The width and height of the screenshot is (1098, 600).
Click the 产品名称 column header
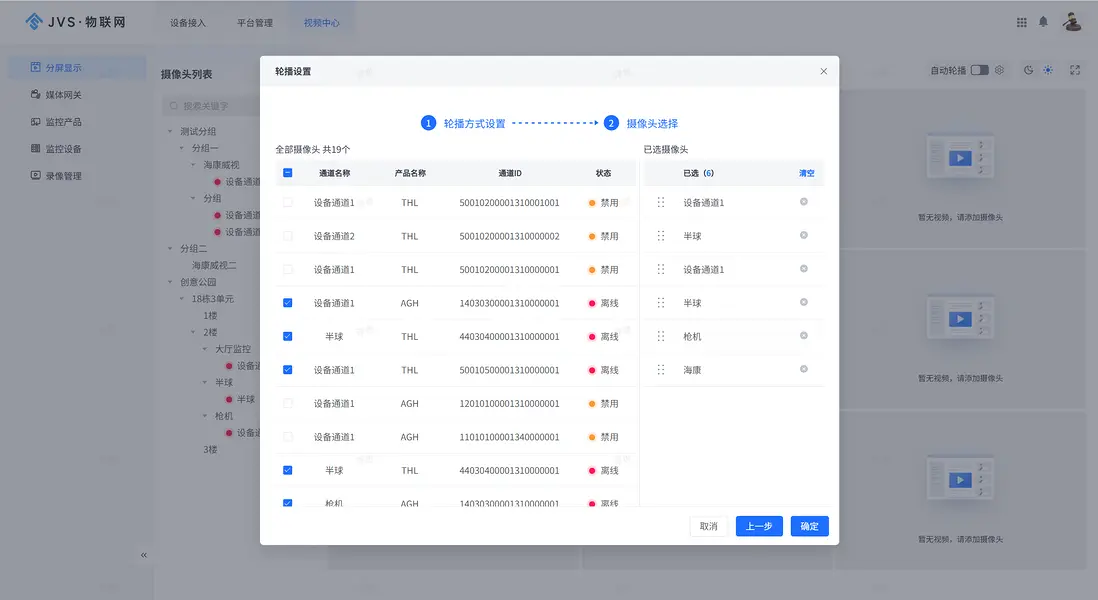tap(410, 173)
